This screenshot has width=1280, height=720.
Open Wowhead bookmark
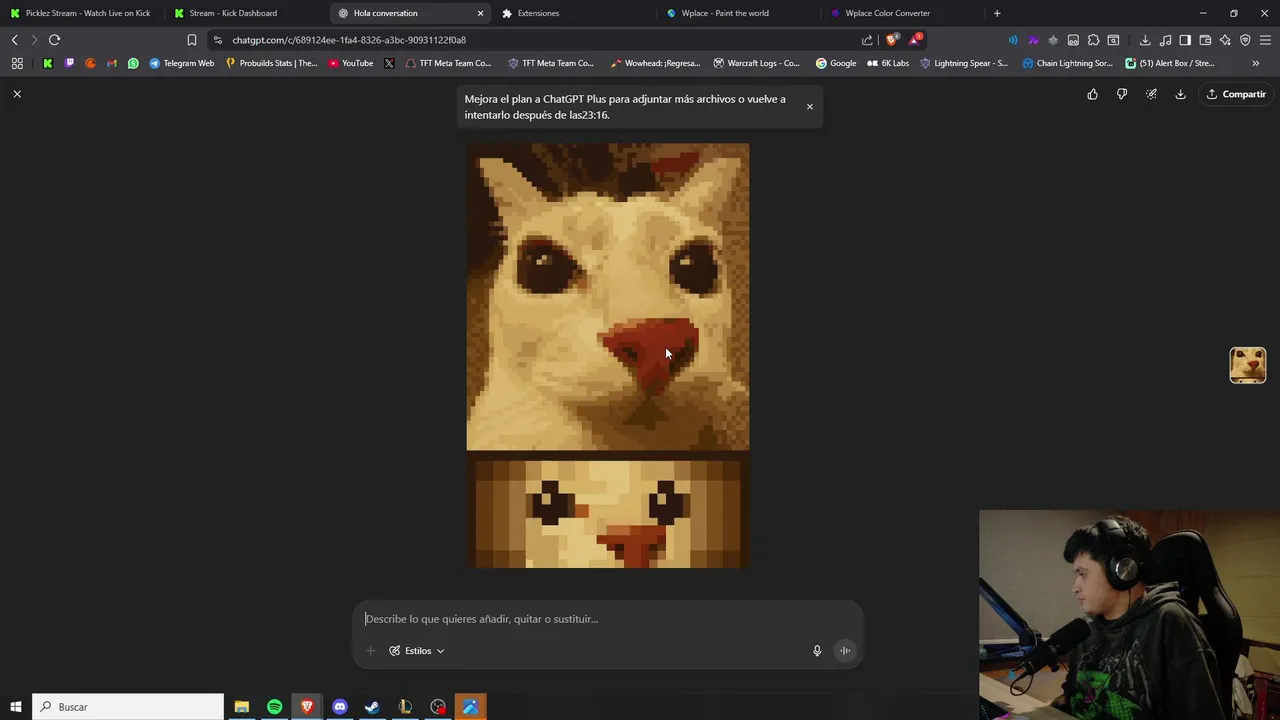click(x=656, y=63)
